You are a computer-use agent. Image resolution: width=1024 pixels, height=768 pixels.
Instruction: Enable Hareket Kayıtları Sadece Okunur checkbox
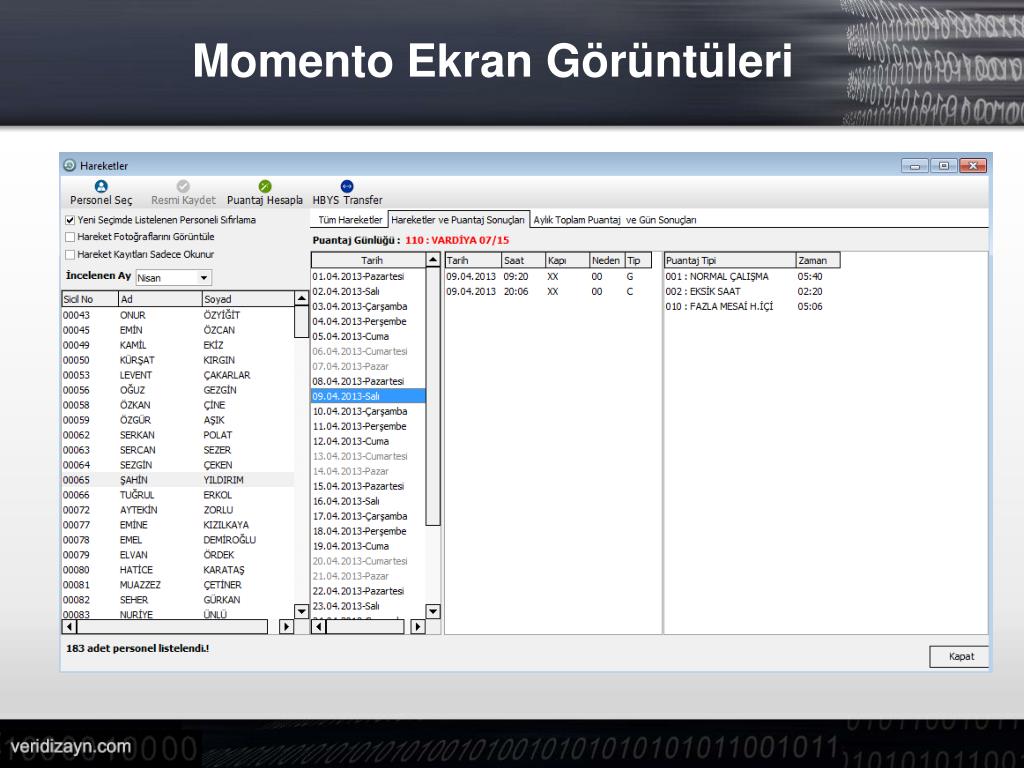[x=70, y=255]
